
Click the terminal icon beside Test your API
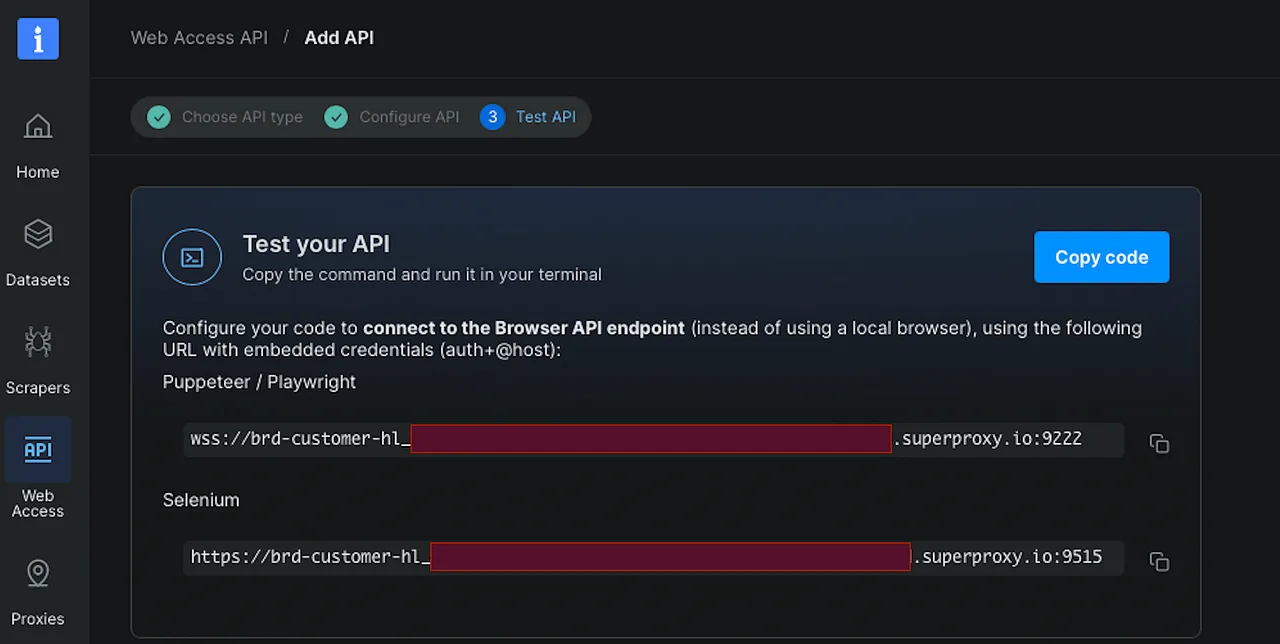(x=192, y=257)
